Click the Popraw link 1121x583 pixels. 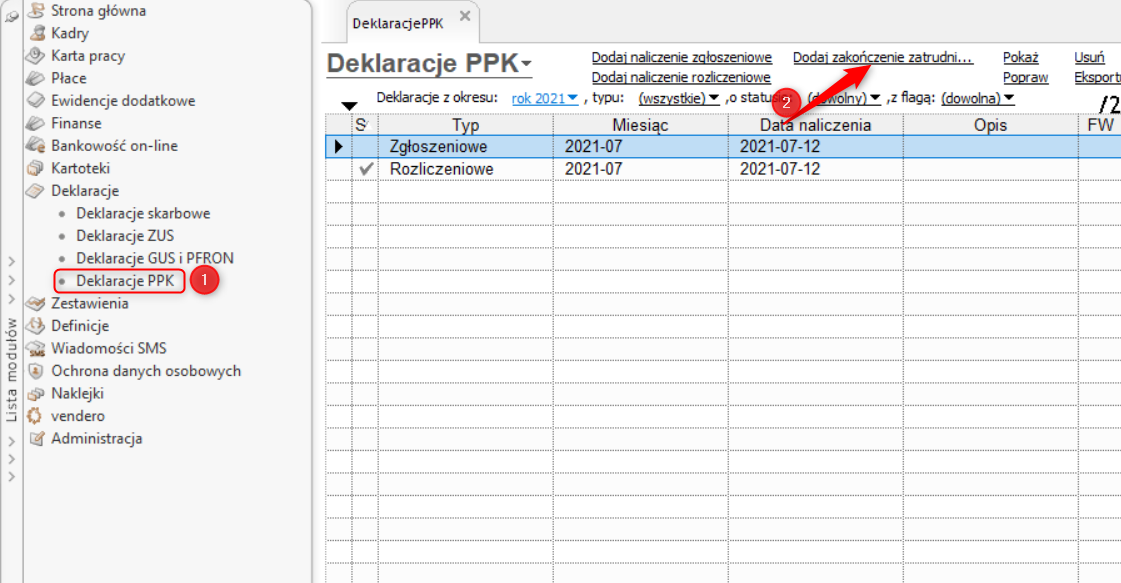1025,77
